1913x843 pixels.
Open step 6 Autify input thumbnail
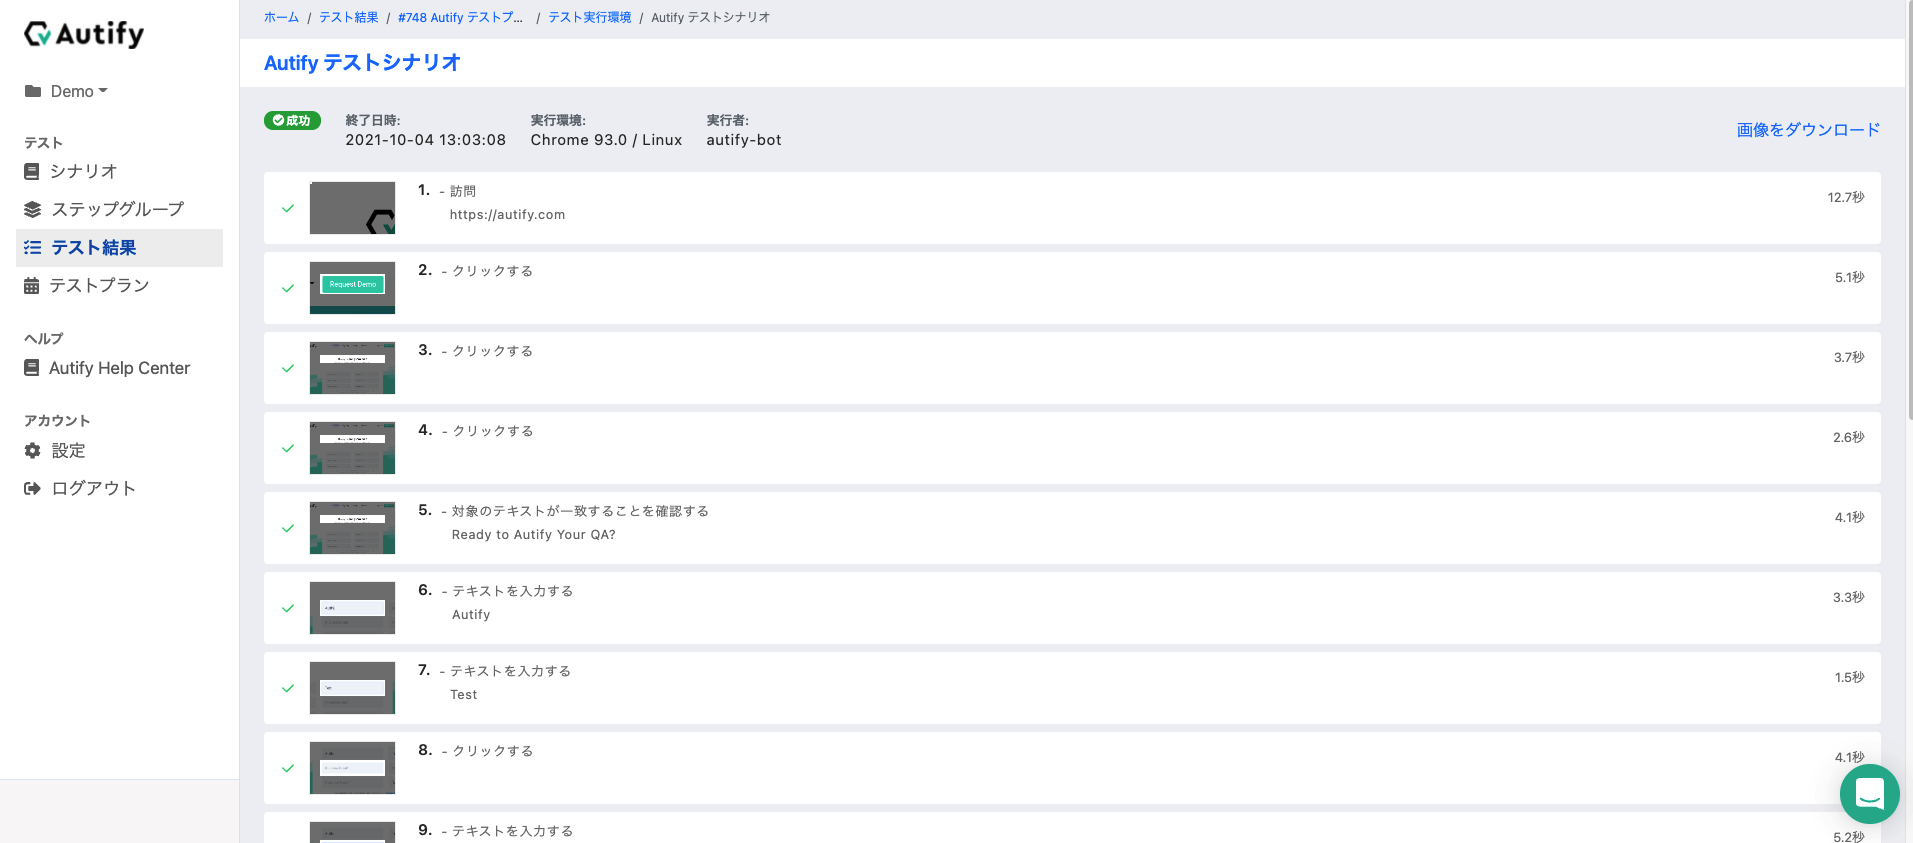pyautogui.click(x=352, y=608)
